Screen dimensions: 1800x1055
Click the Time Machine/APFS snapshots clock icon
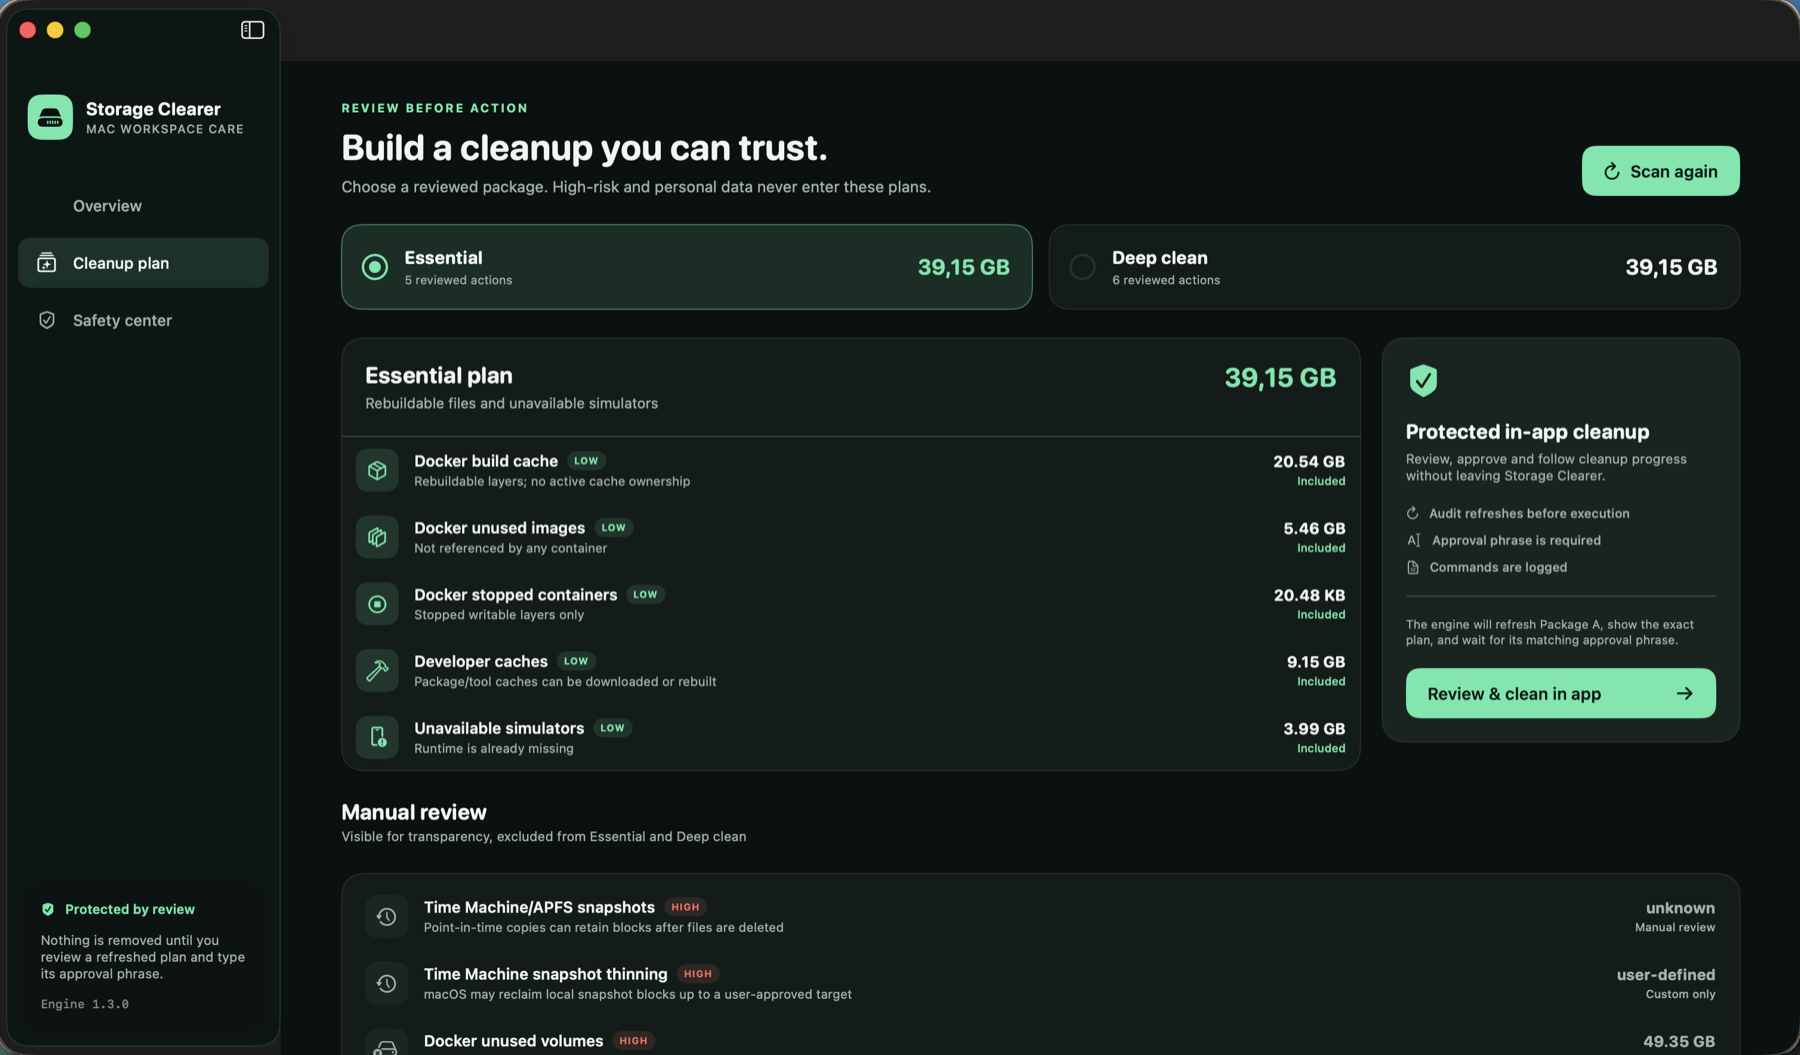pos(386,917)
